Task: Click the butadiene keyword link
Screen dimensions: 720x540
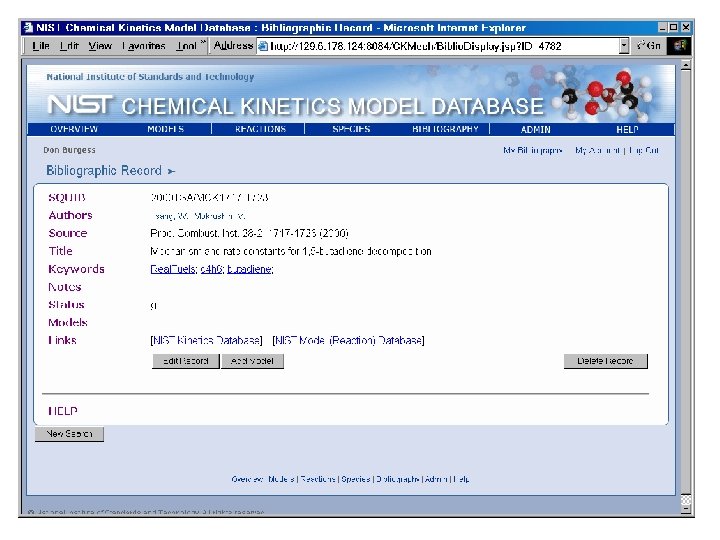Action: pos(250,269)
